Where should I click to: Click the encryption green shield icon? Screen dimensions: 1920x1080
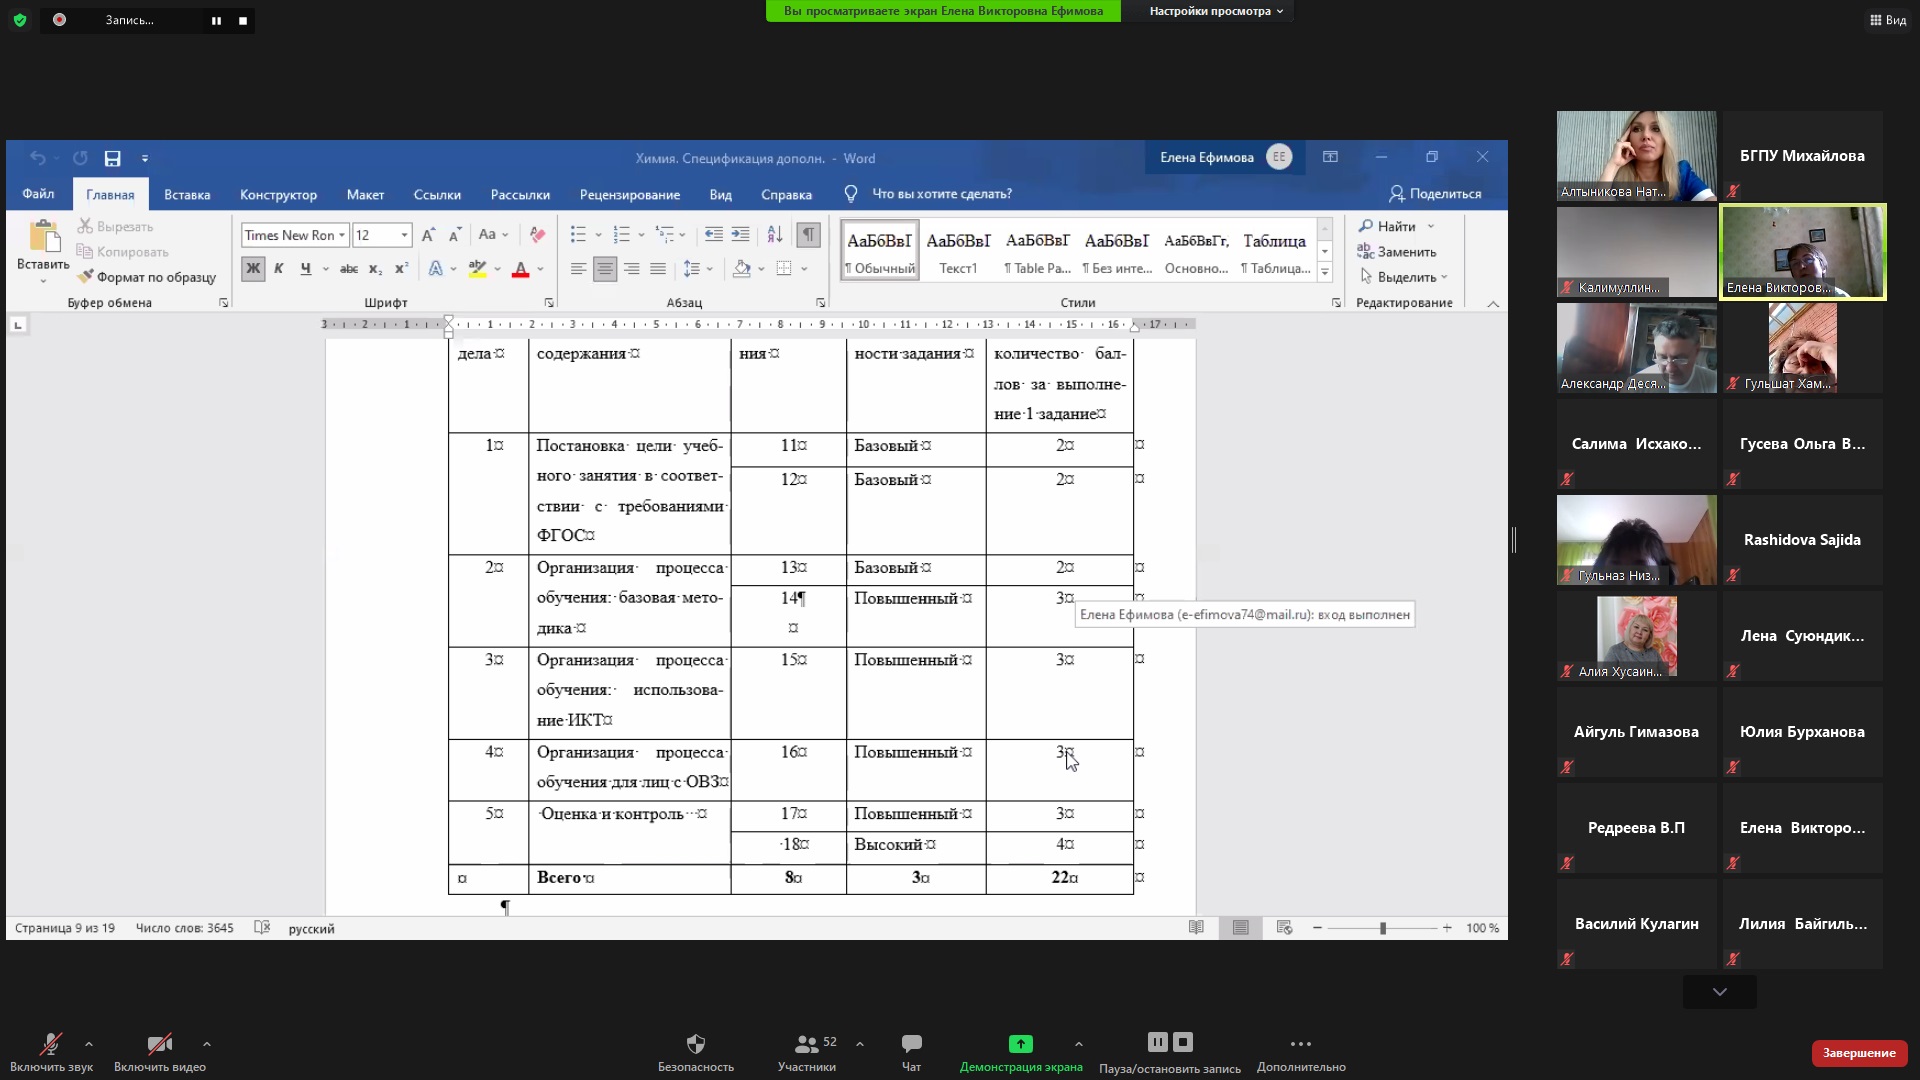[x=19, y=20]
